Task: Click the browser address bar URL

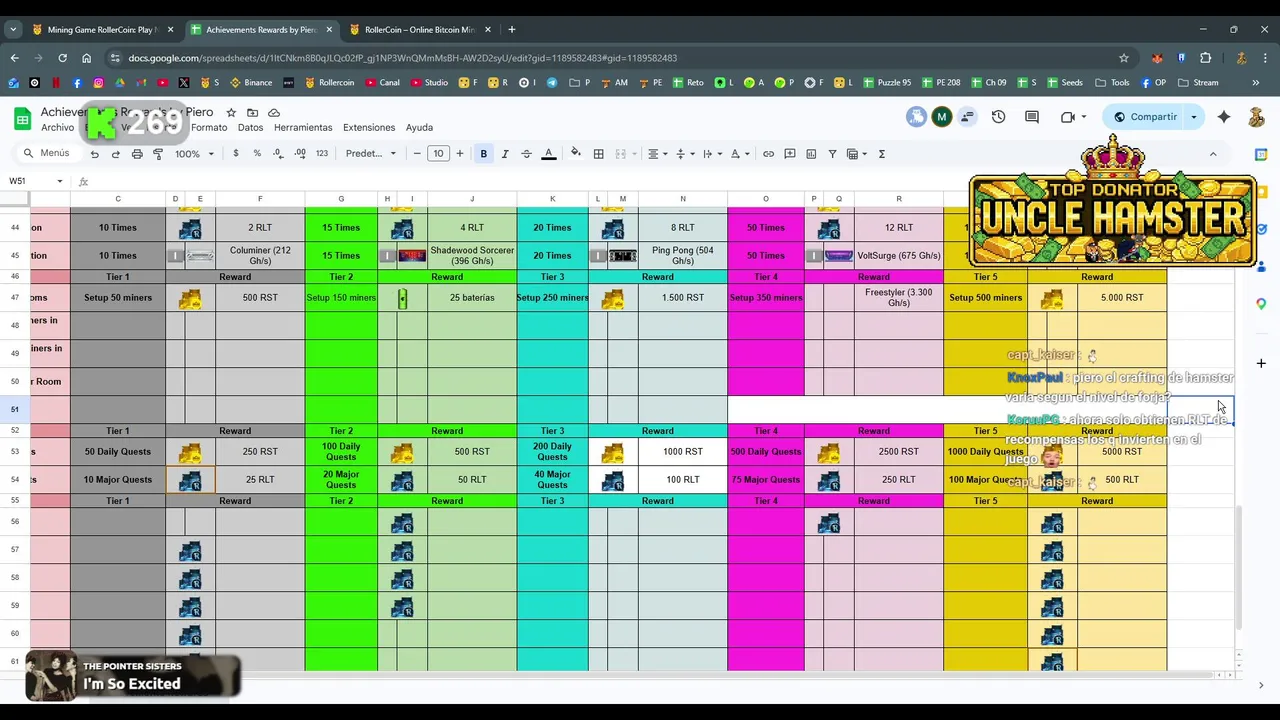Action: tap(403, 58)
